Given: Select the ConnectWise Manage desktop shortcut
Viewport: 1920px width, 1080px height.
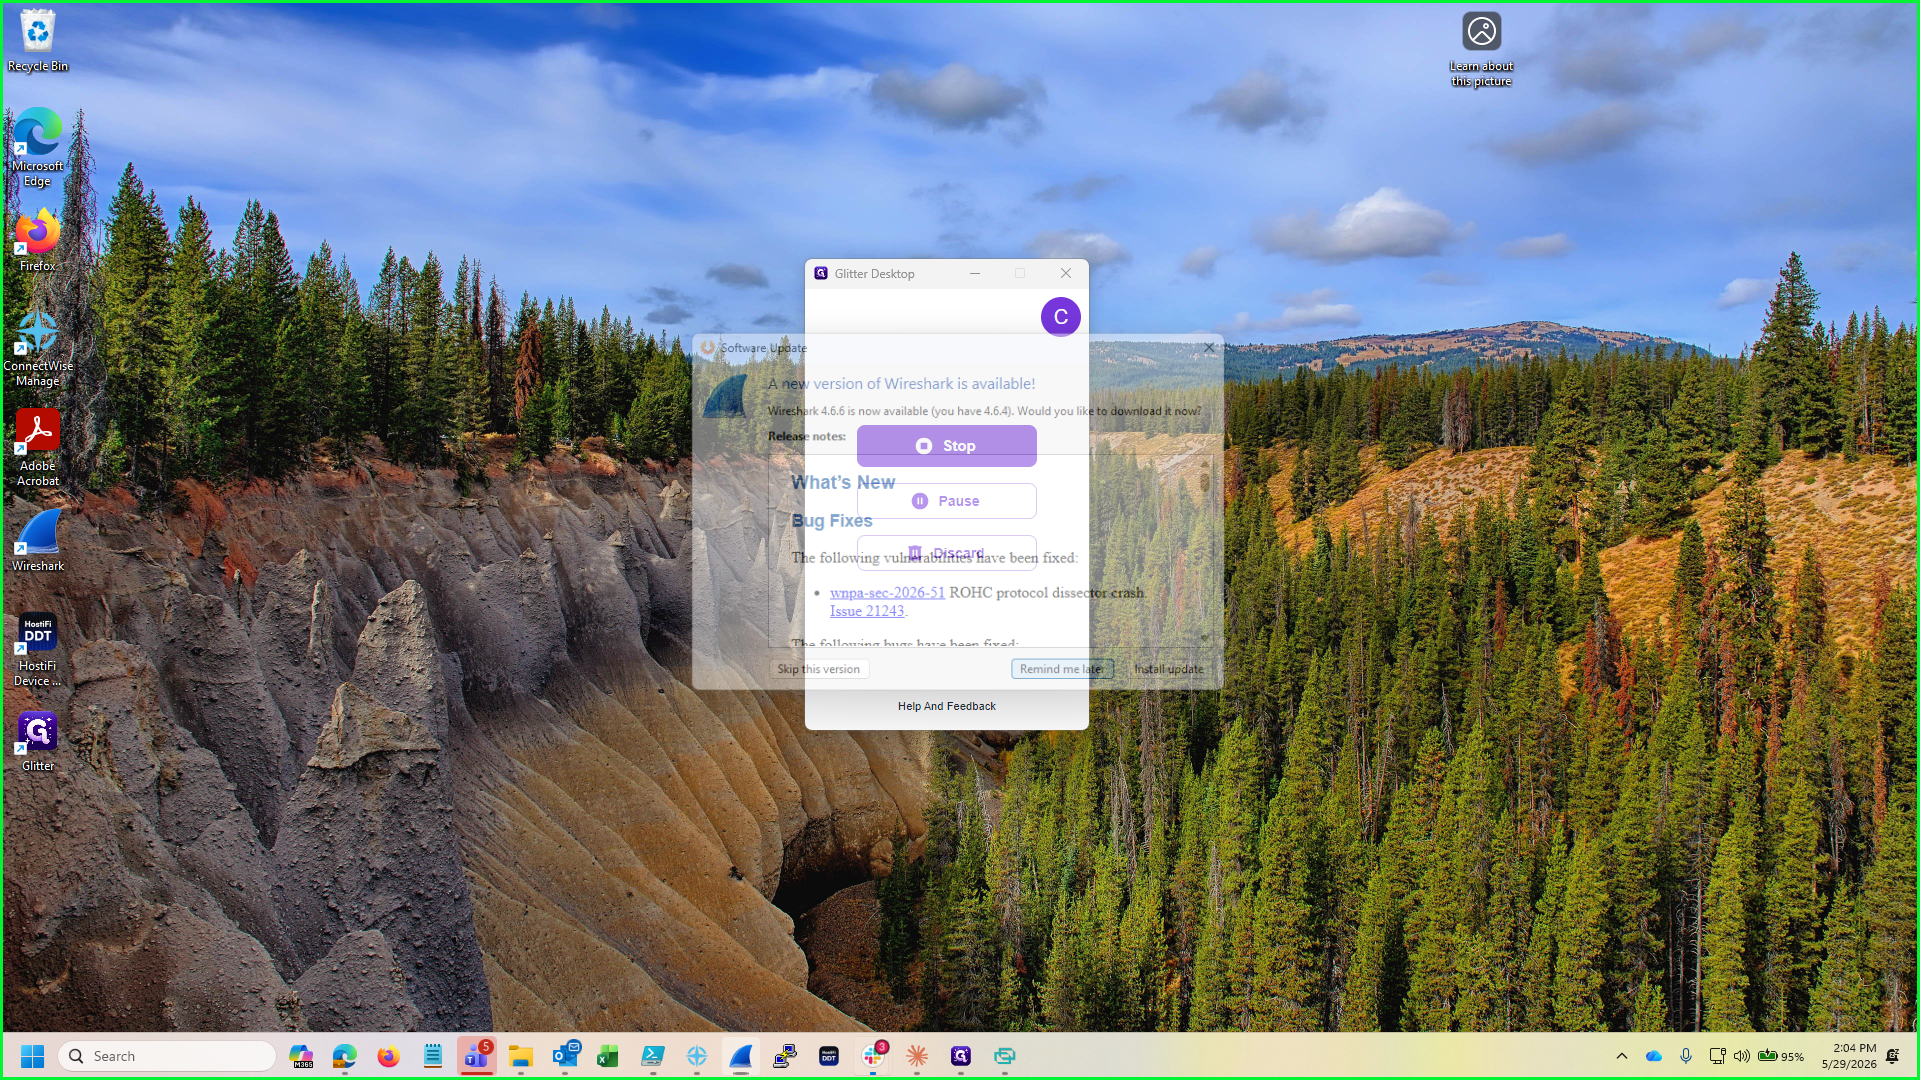Looking at the screenshot, I should point(38,347).
